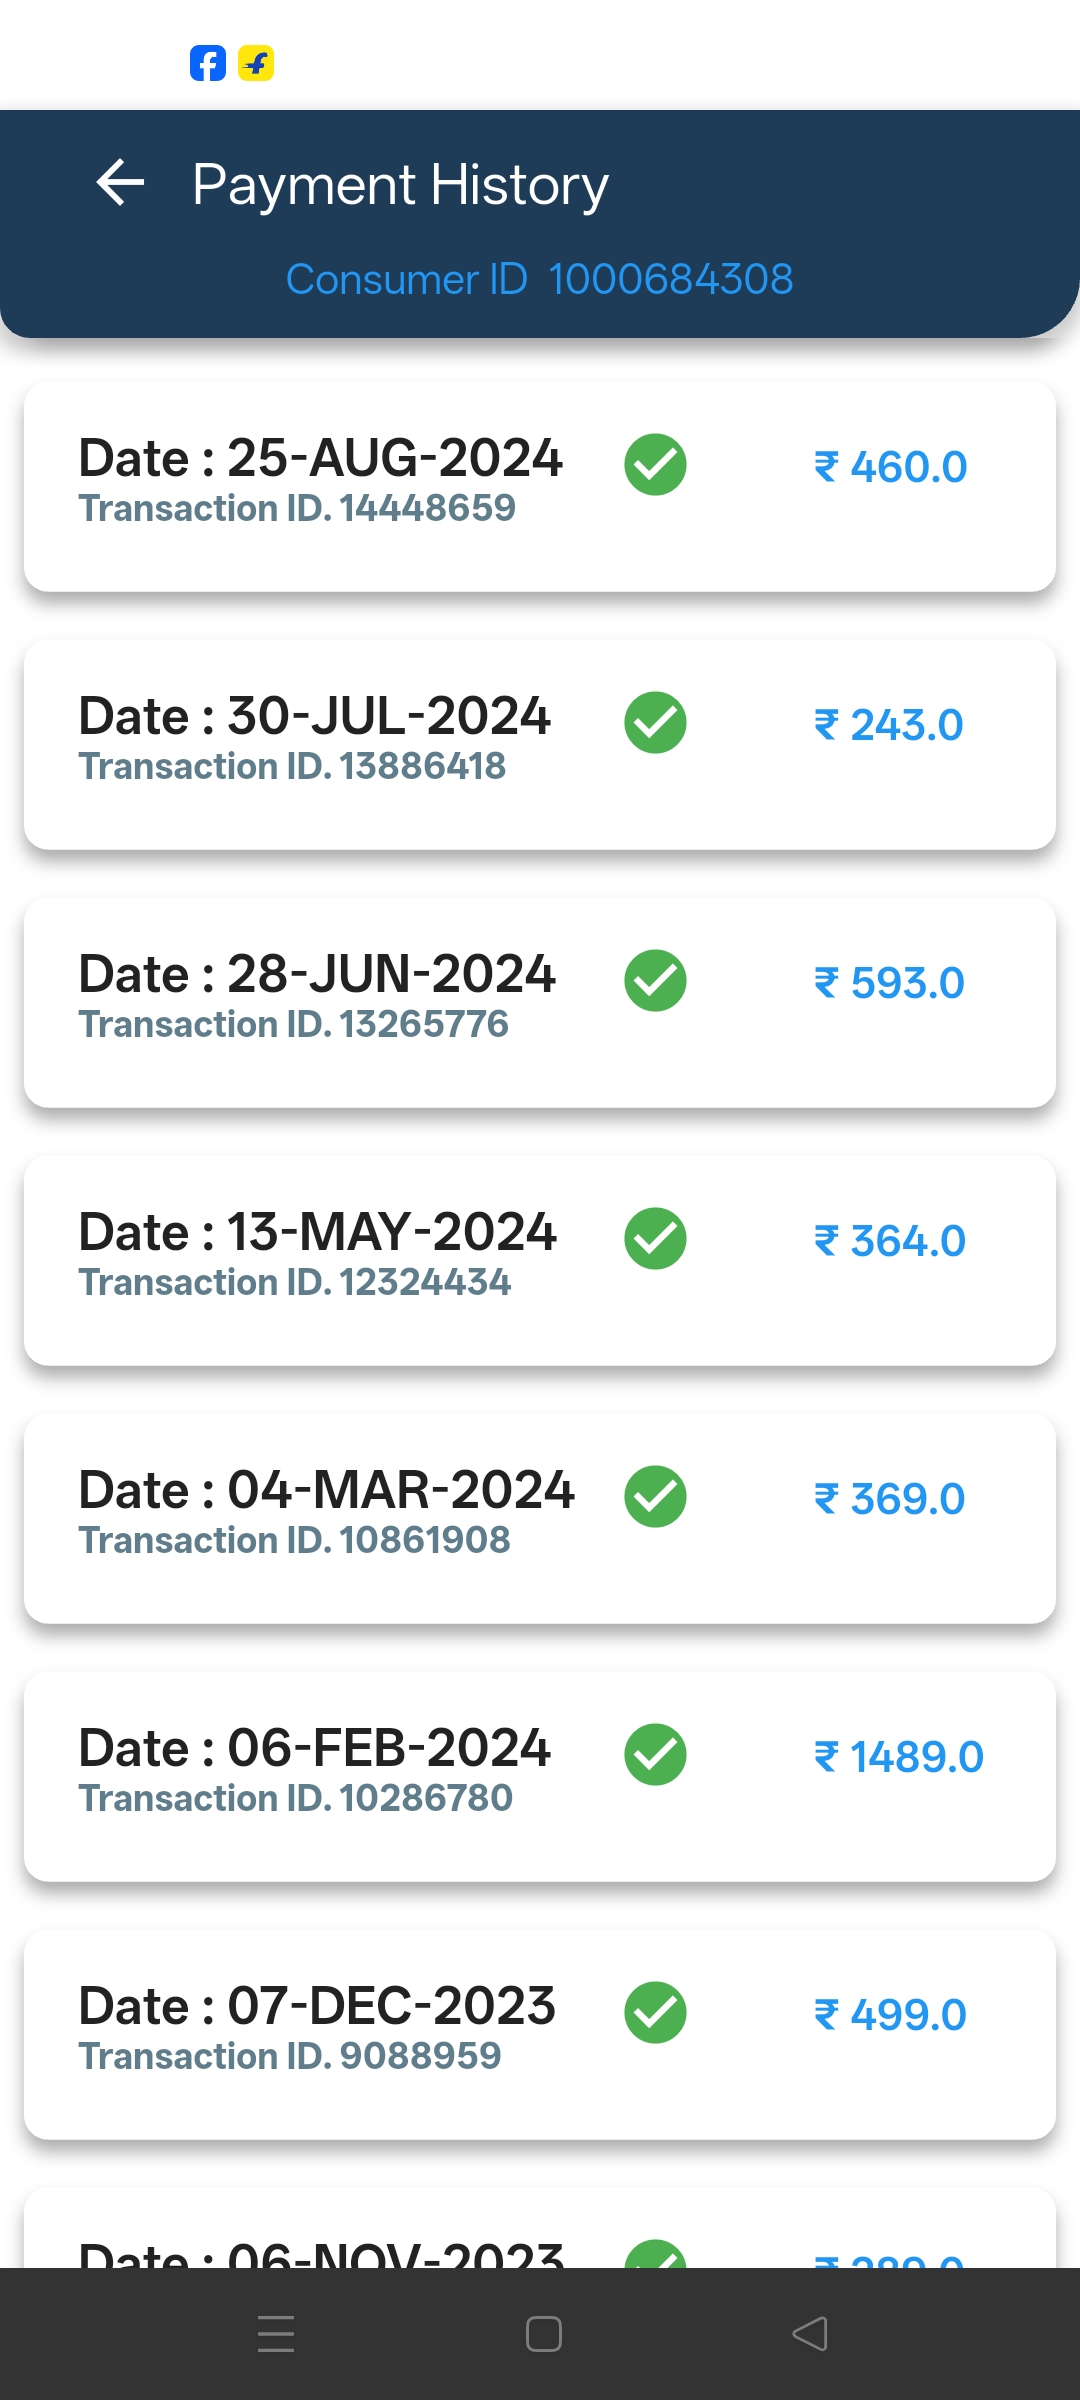
Task: Tap green checkmark for 28-JUN-2024 payment
Action: (x=655, y=981)
